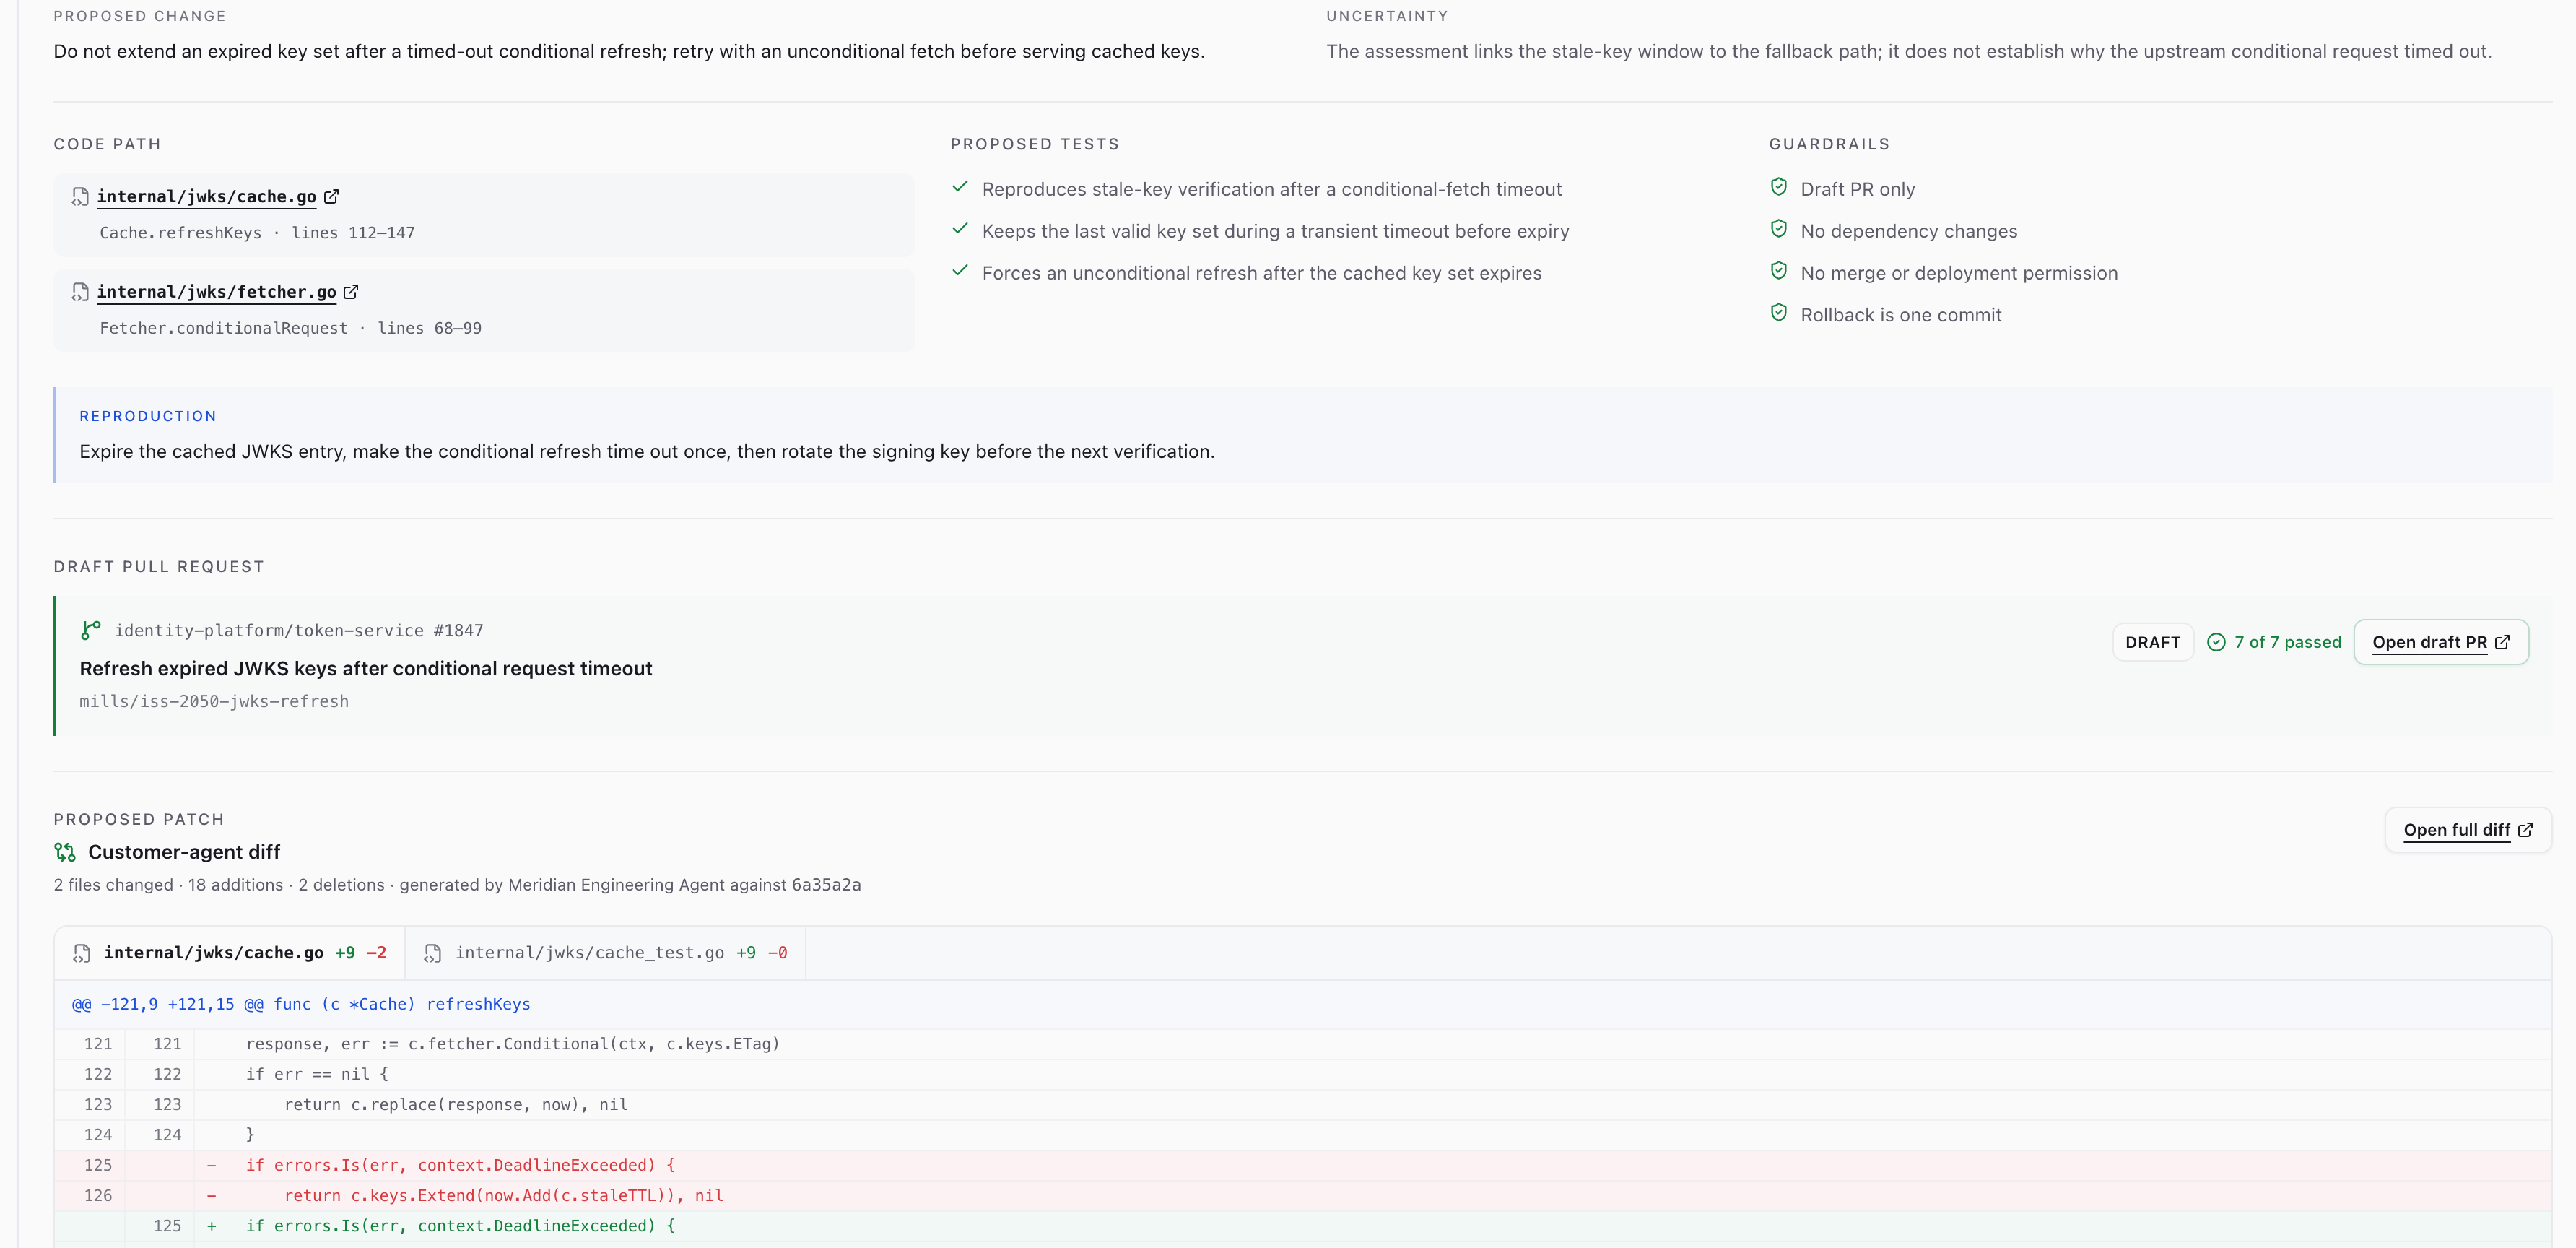Click file icon in cache.go diff tab
2576x1248 pixels.
[82, 954]
